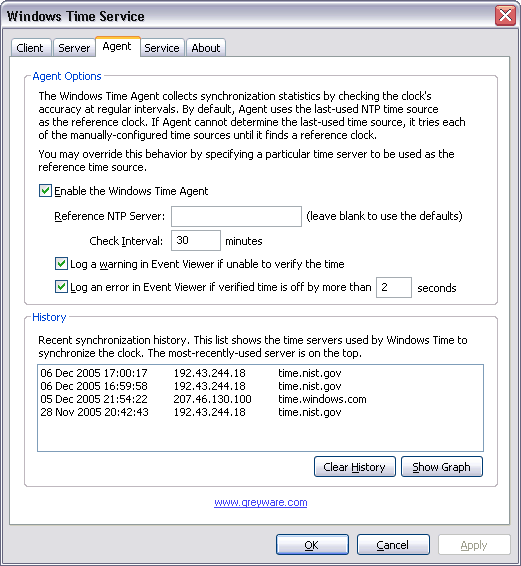Toggle Log a warning in Event Viewer checkbox
The image size is (521, 566).
point(61,264)
